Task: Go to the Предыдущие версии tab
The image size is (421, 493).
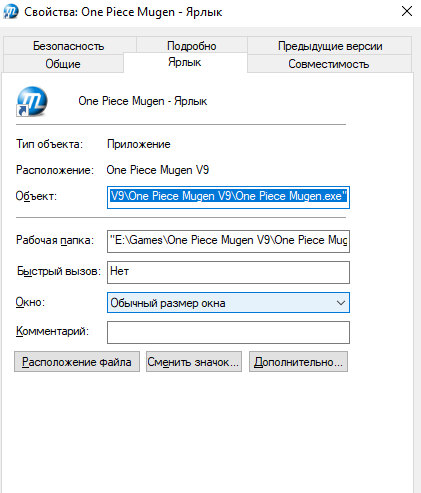Action: [330, 46]
